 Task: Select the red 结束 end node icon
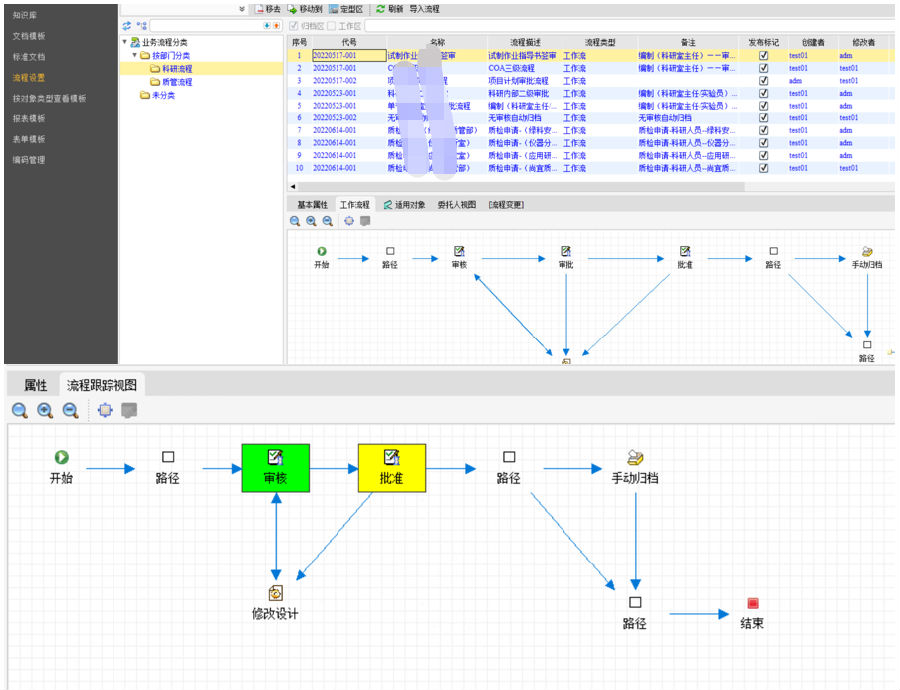(752, 604)
